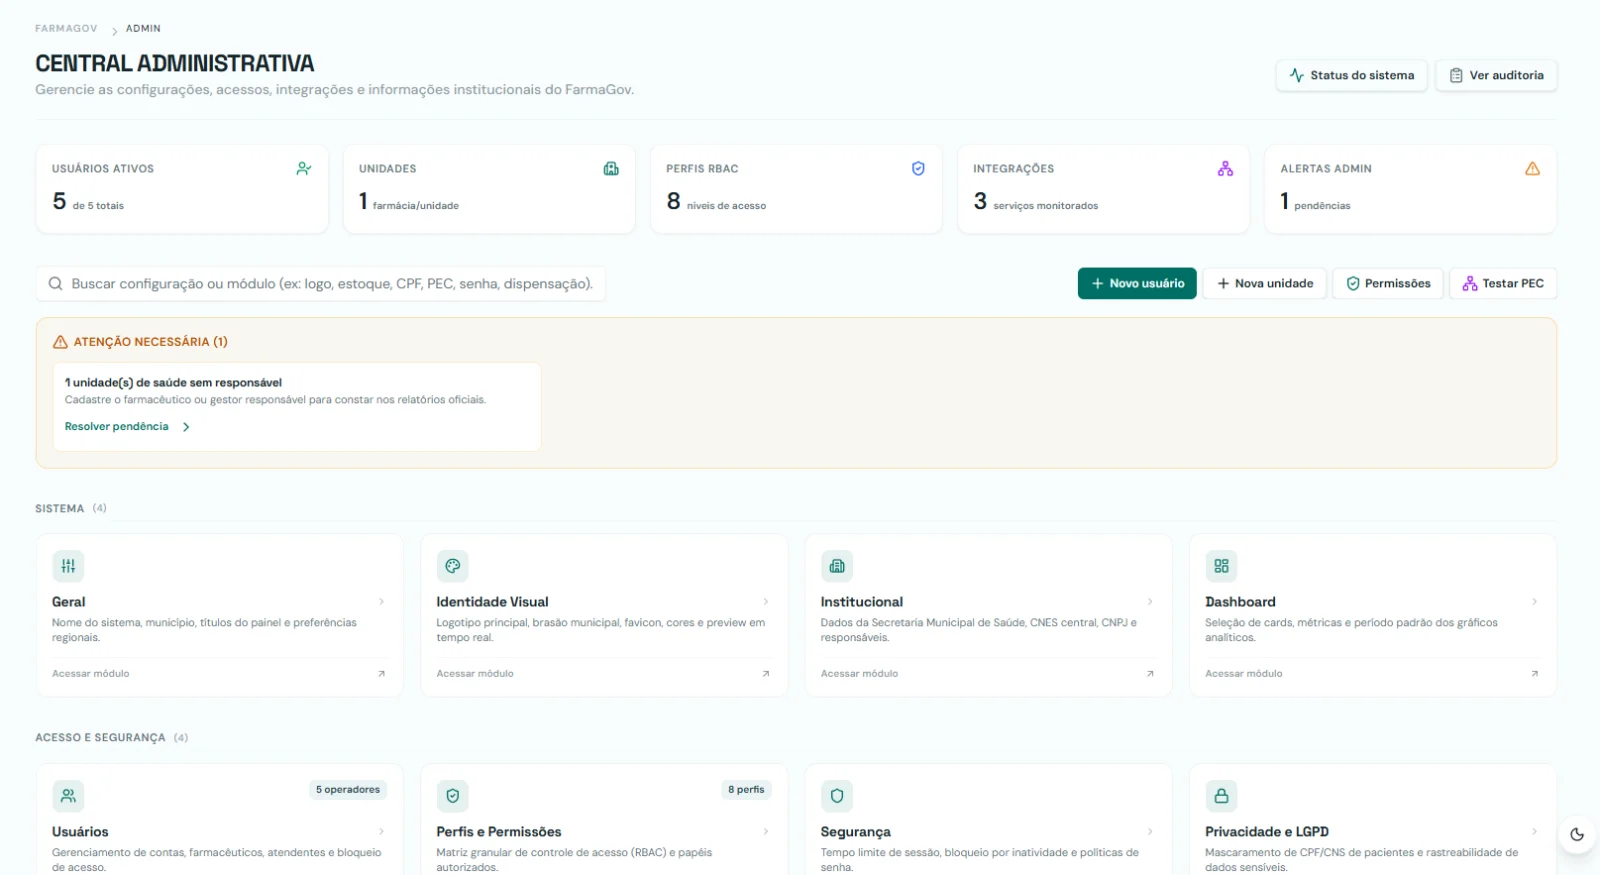Select the ADMIN breadcrumb item
1600x875 pixels.
(143, 29)
